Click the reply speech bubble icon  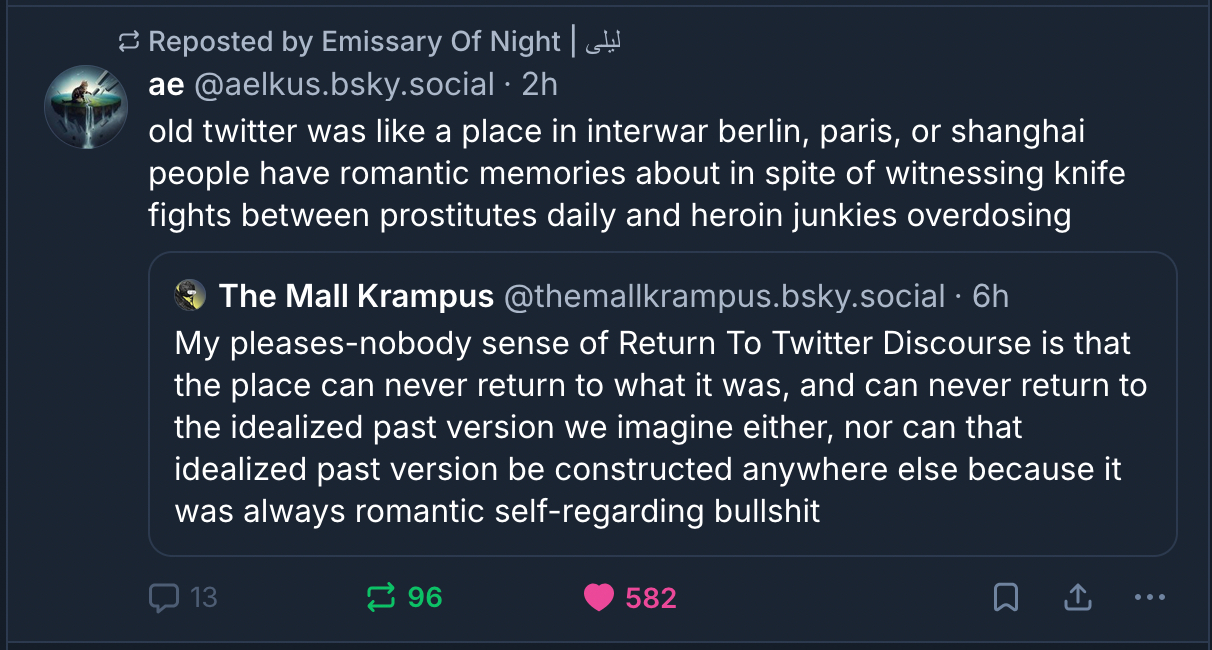click(x=163, y=598)
